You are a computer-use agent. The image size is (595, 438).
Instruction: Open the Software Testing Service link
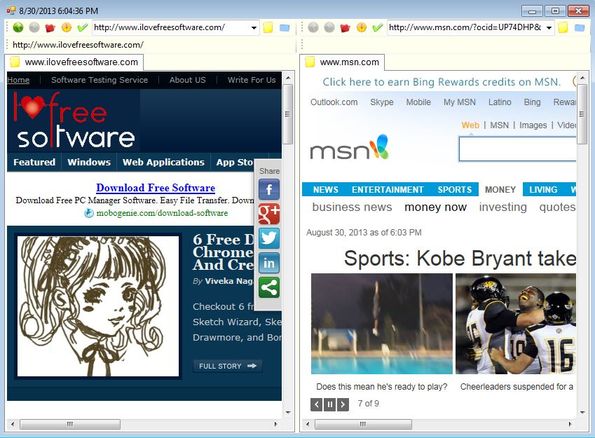(x=99, y=80)
